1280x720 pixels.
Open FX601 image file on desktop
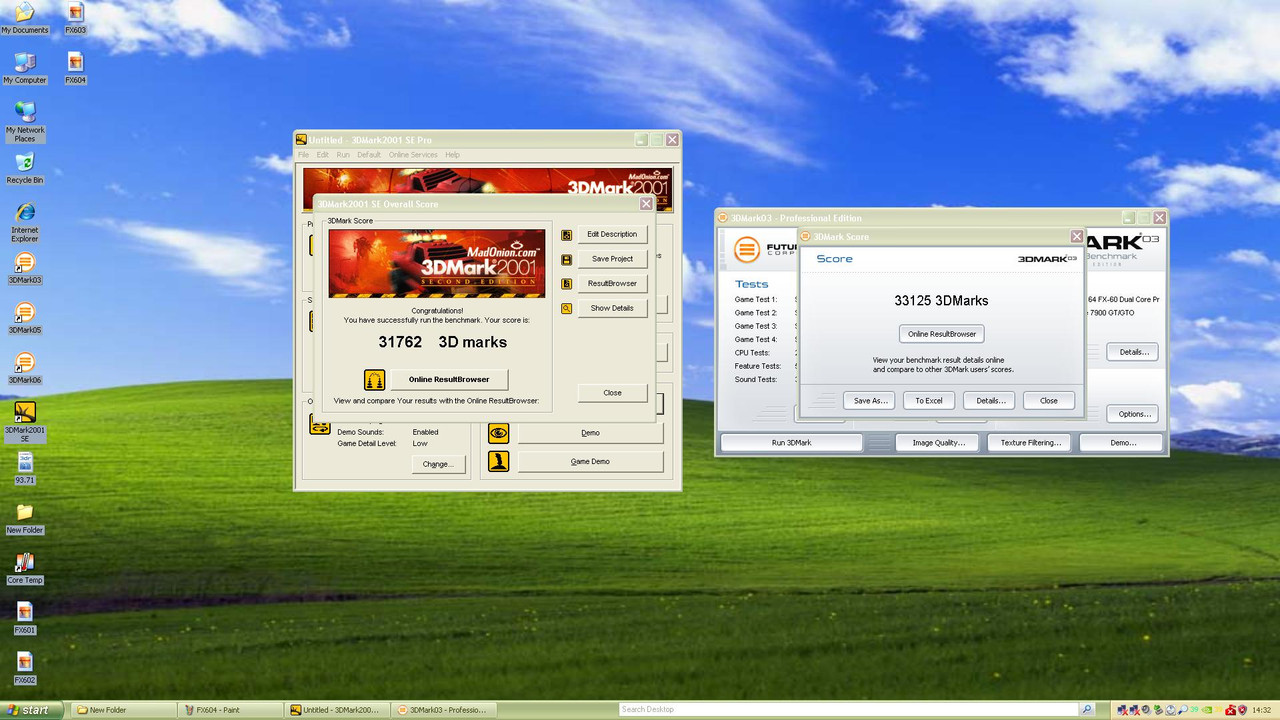tap(25, 618)
